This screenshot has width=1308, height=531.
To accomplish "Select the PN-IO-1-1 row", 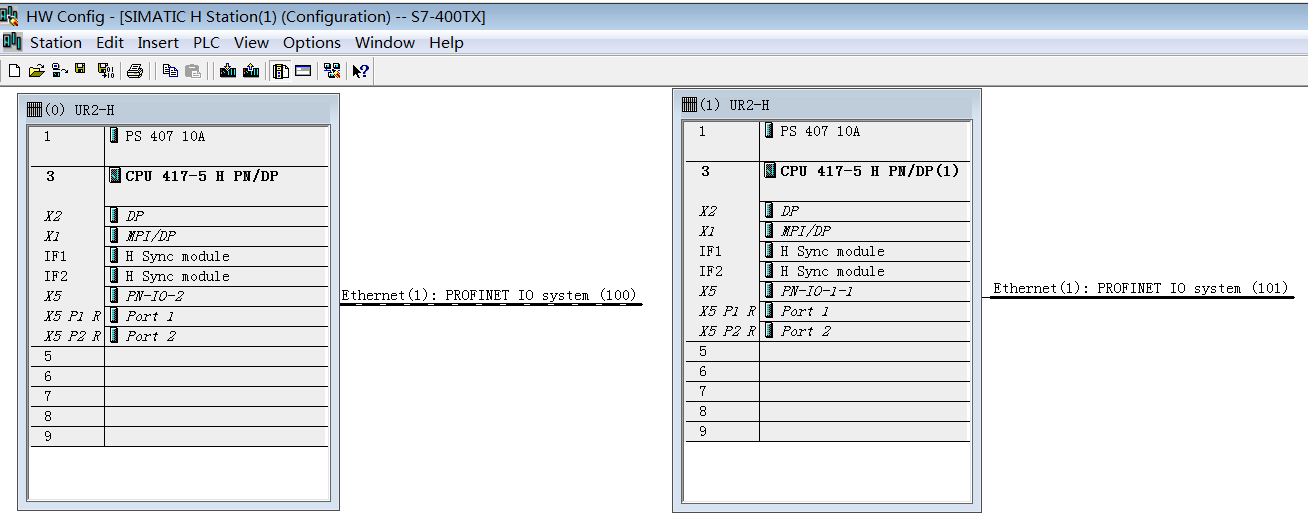I will click(827, 291).
